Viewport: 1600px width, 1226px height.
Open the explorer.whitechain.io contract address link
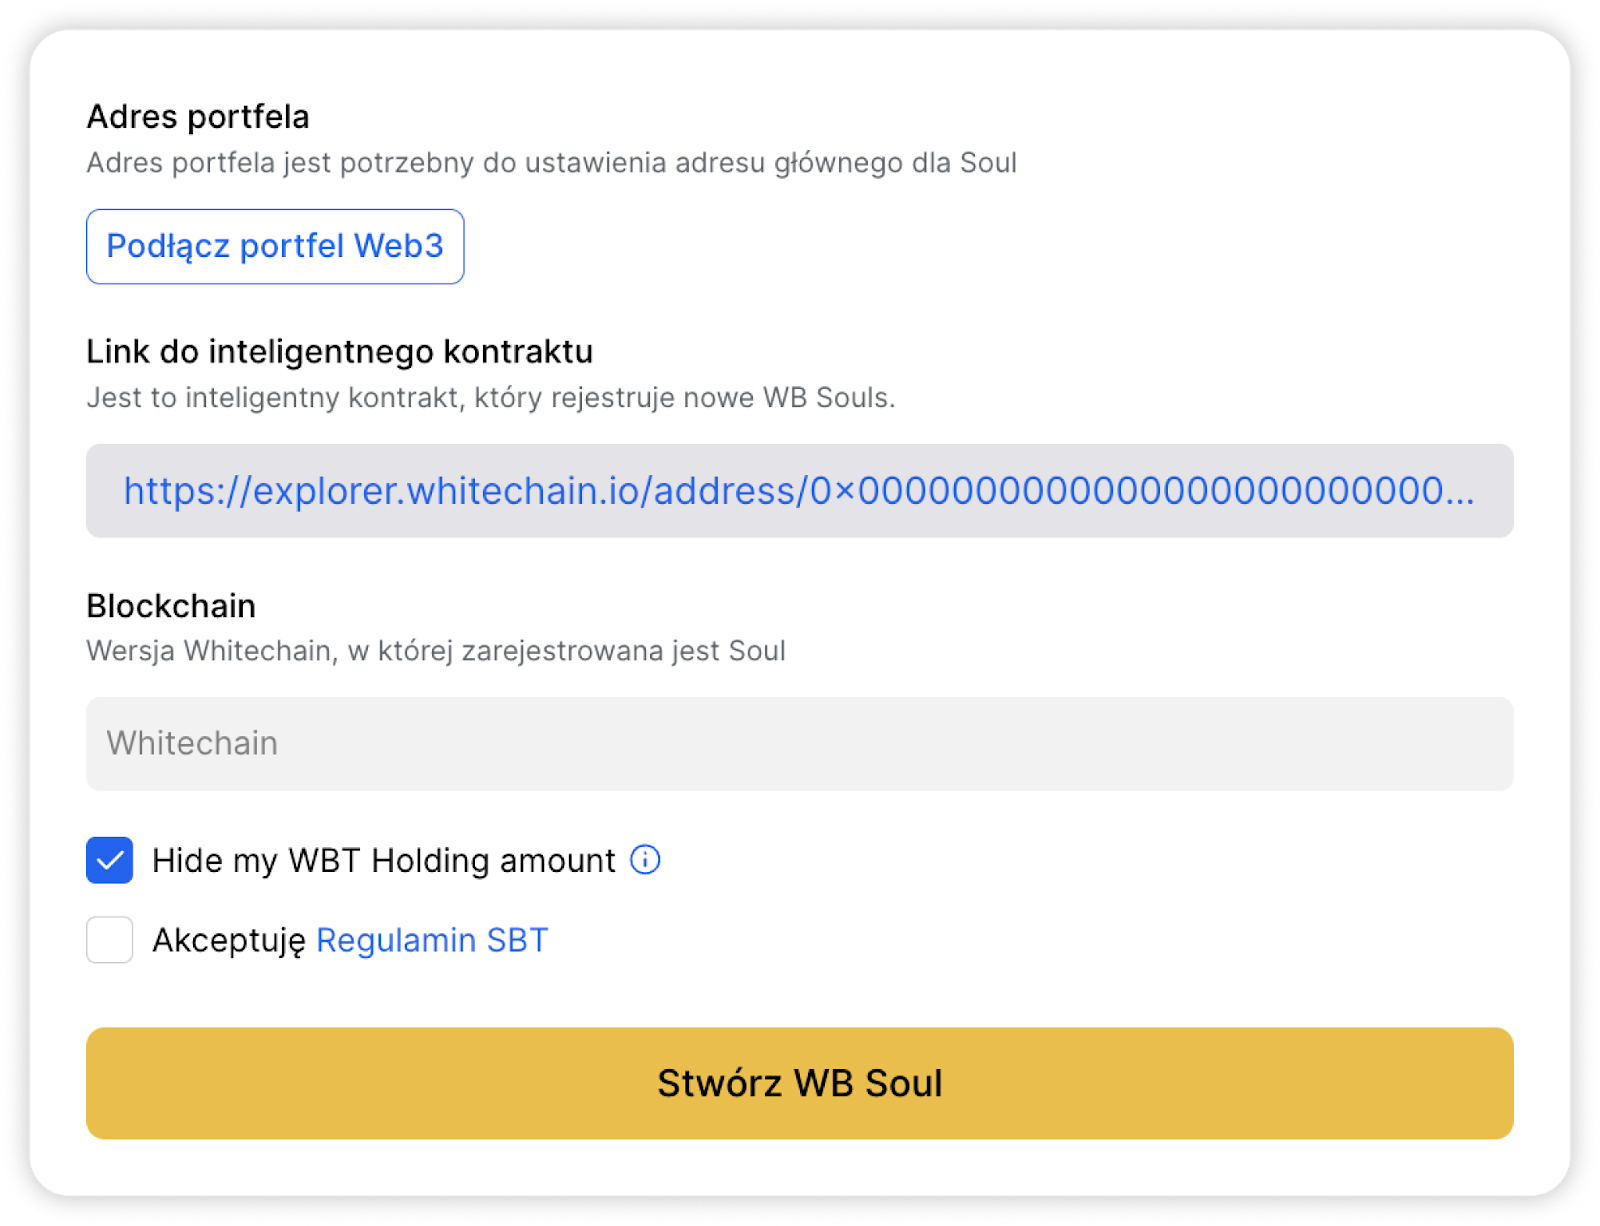coord(799,491)
